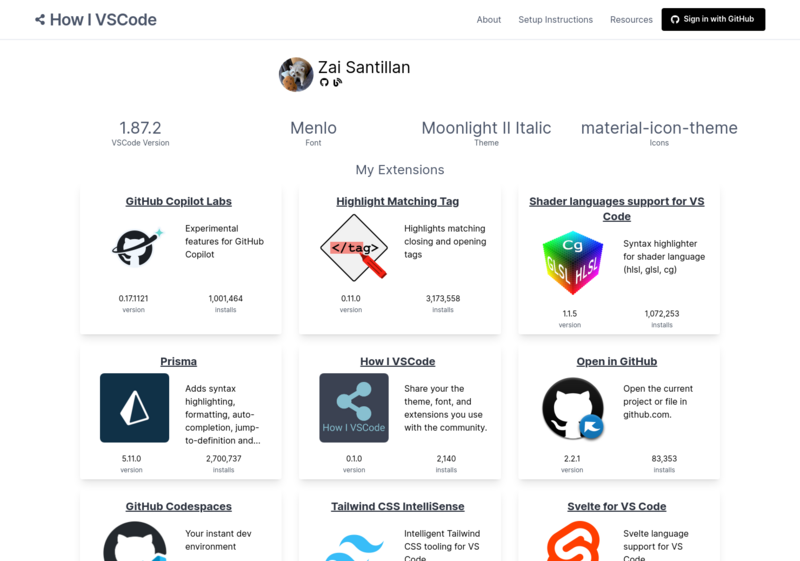Click the My Extensions heading

tap(400, 170)
